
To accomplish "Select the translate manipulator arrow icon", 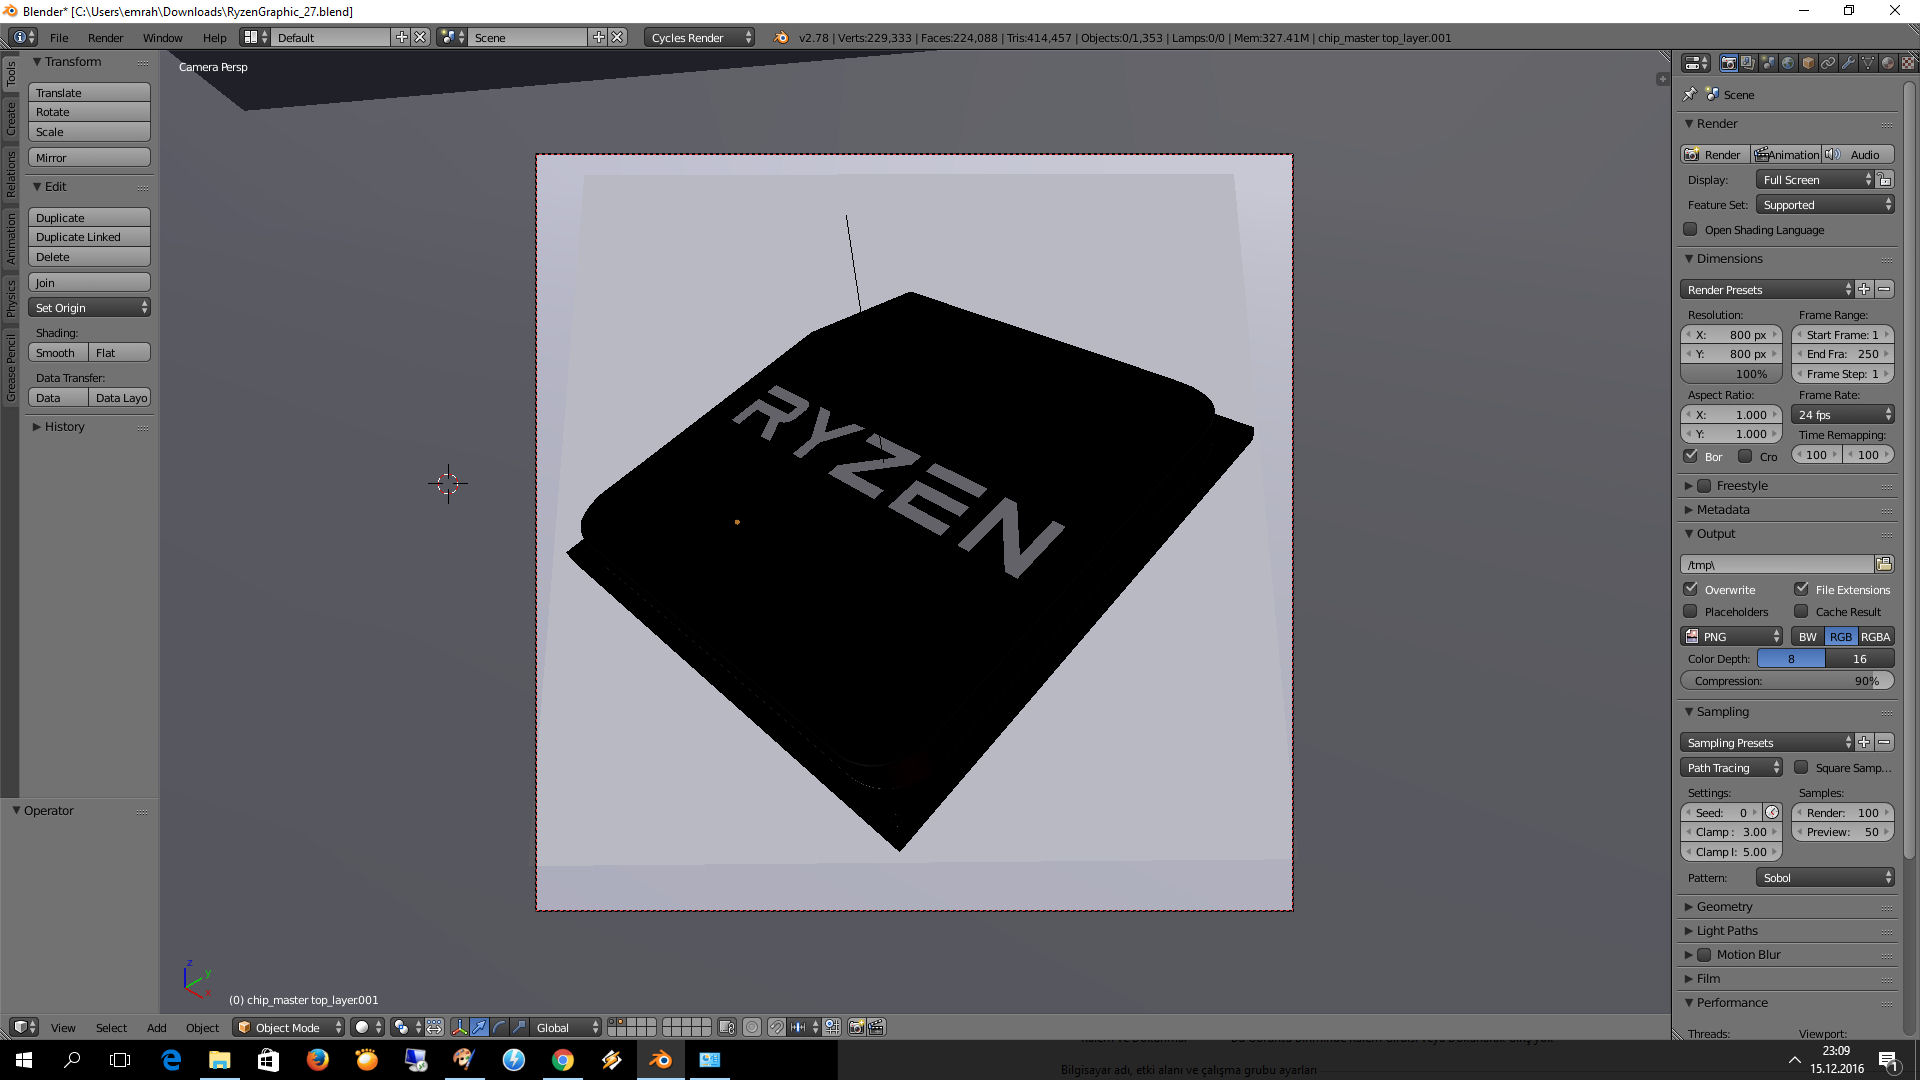I will 479,1027.
